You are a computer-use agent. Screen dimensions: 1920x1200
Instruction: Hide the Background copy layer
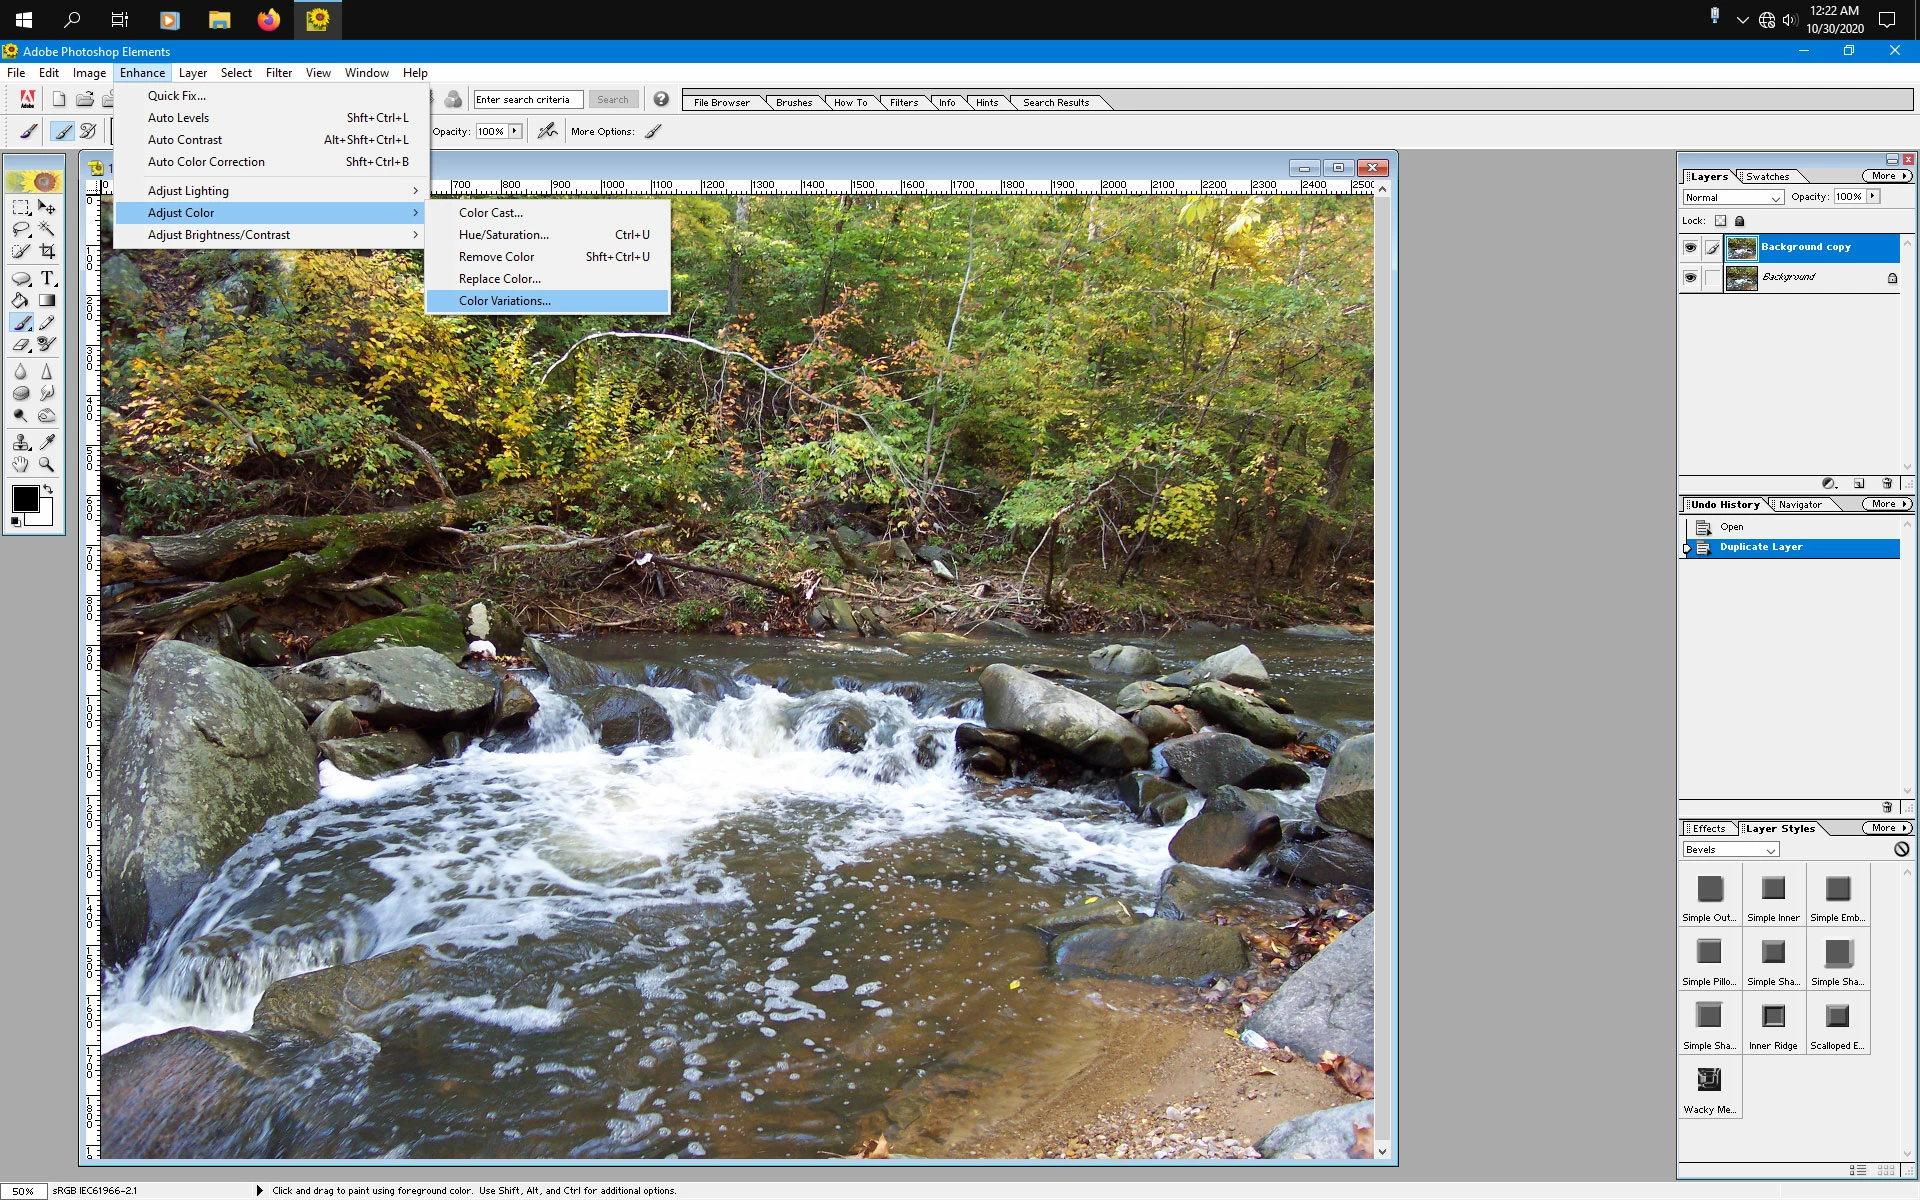1690,247
